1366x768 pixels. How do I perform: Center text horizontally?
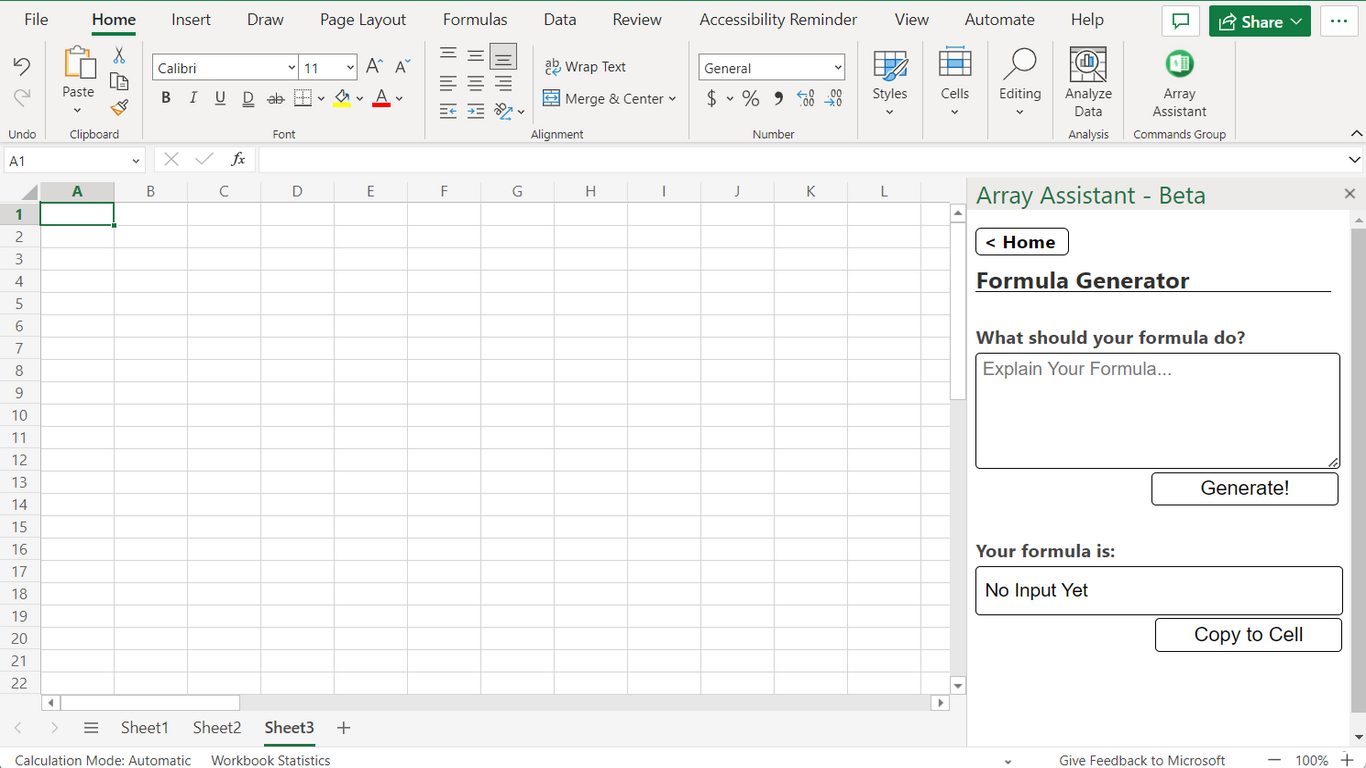[476, 84]
